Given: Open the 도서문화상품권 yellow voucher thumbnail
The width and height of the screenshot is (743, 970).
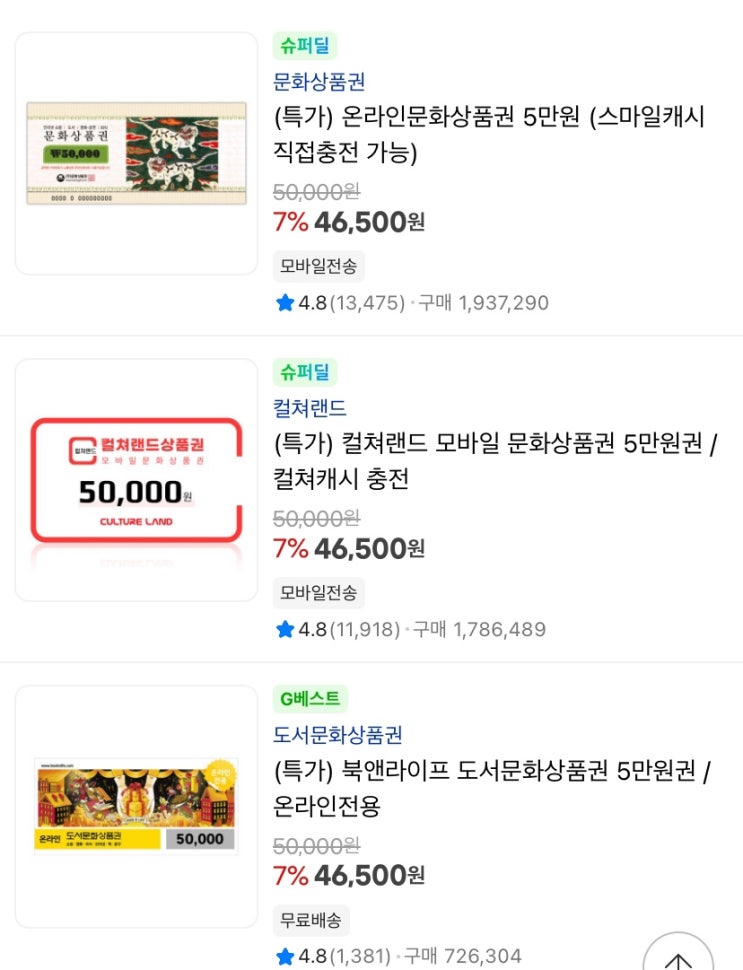Looking at the screenshot, I should pyautogui.click(x=136, y=806).
